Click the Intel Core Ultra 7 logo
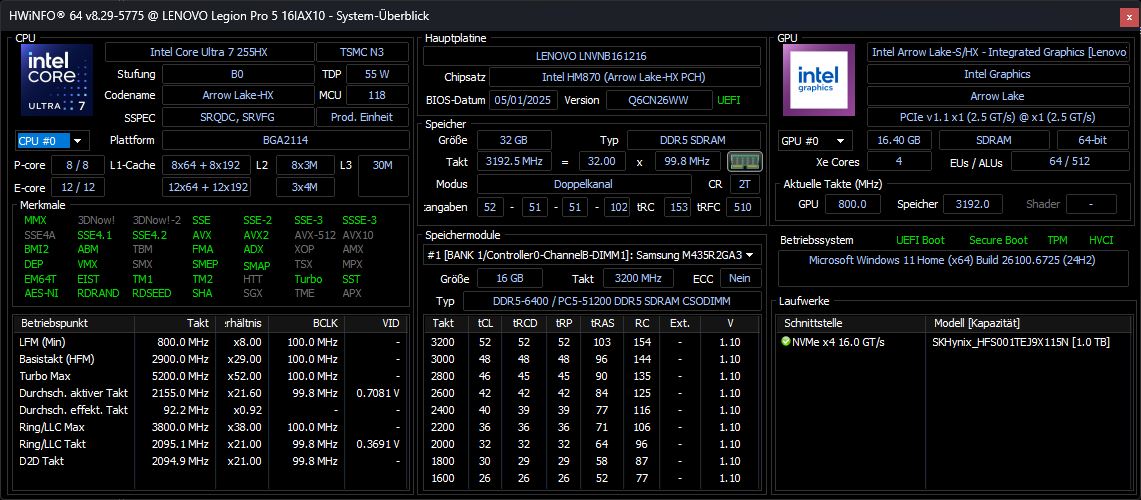1141x500 pixels. (x=55, y=82)
